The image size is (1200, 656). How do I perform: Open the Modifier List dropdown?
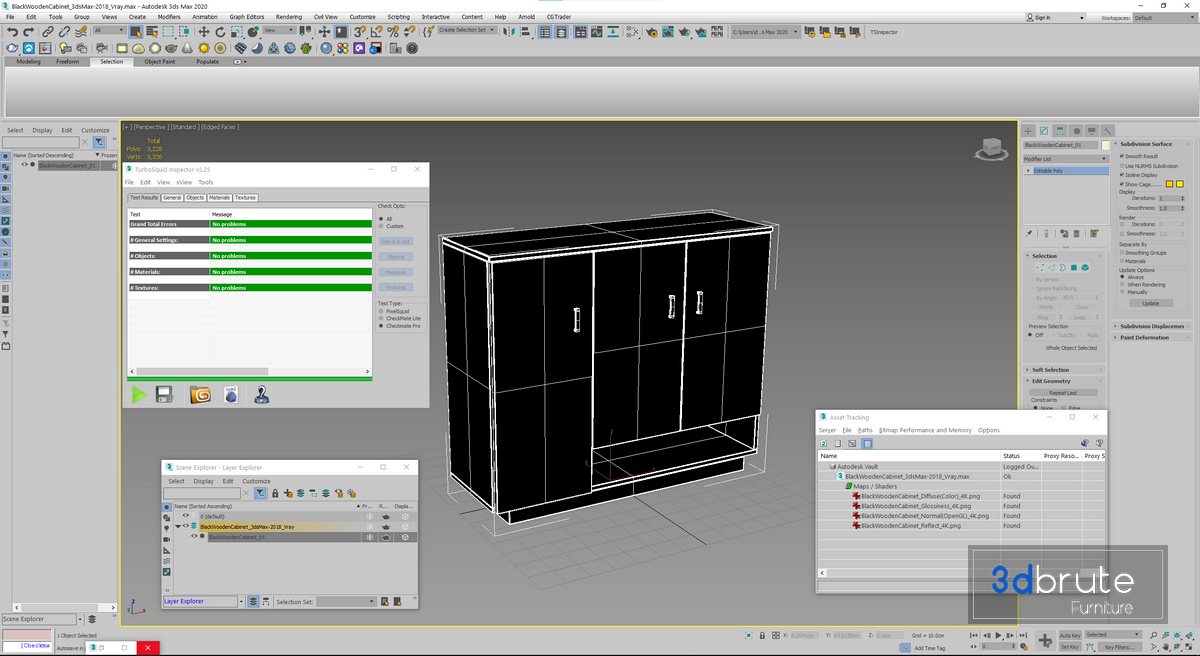point(1065,159)
